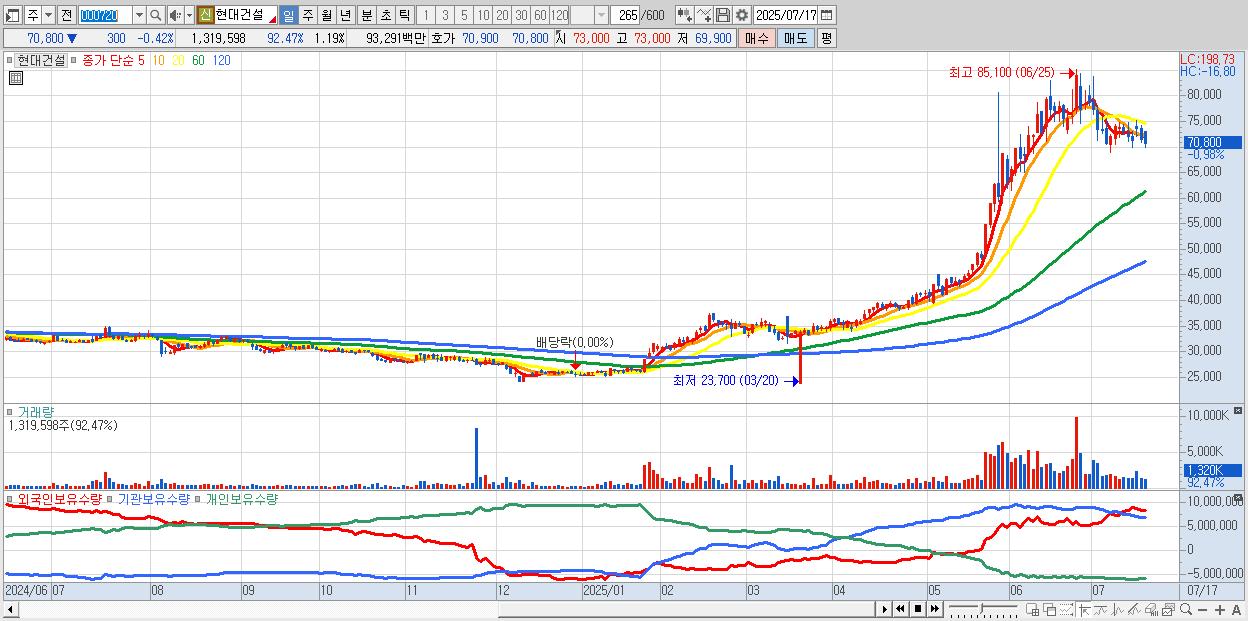
Task: Select period button 5
Action: pos(464,15)
